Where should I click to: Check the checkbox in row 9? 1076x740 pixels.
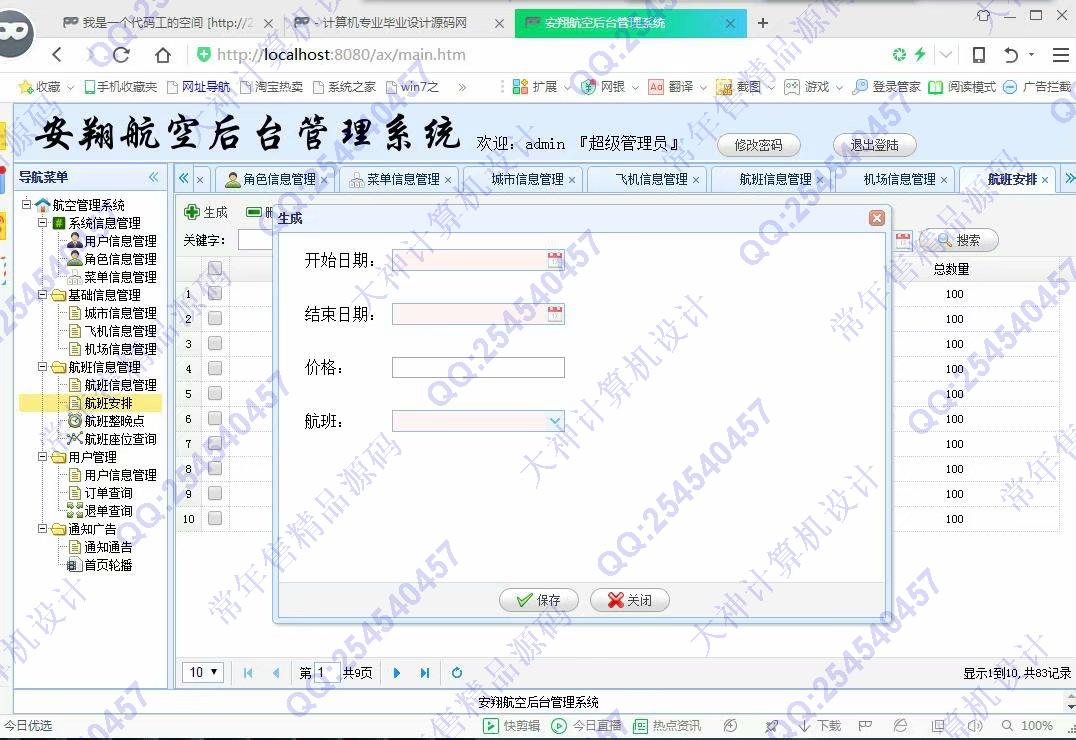(x=215, y=493)
